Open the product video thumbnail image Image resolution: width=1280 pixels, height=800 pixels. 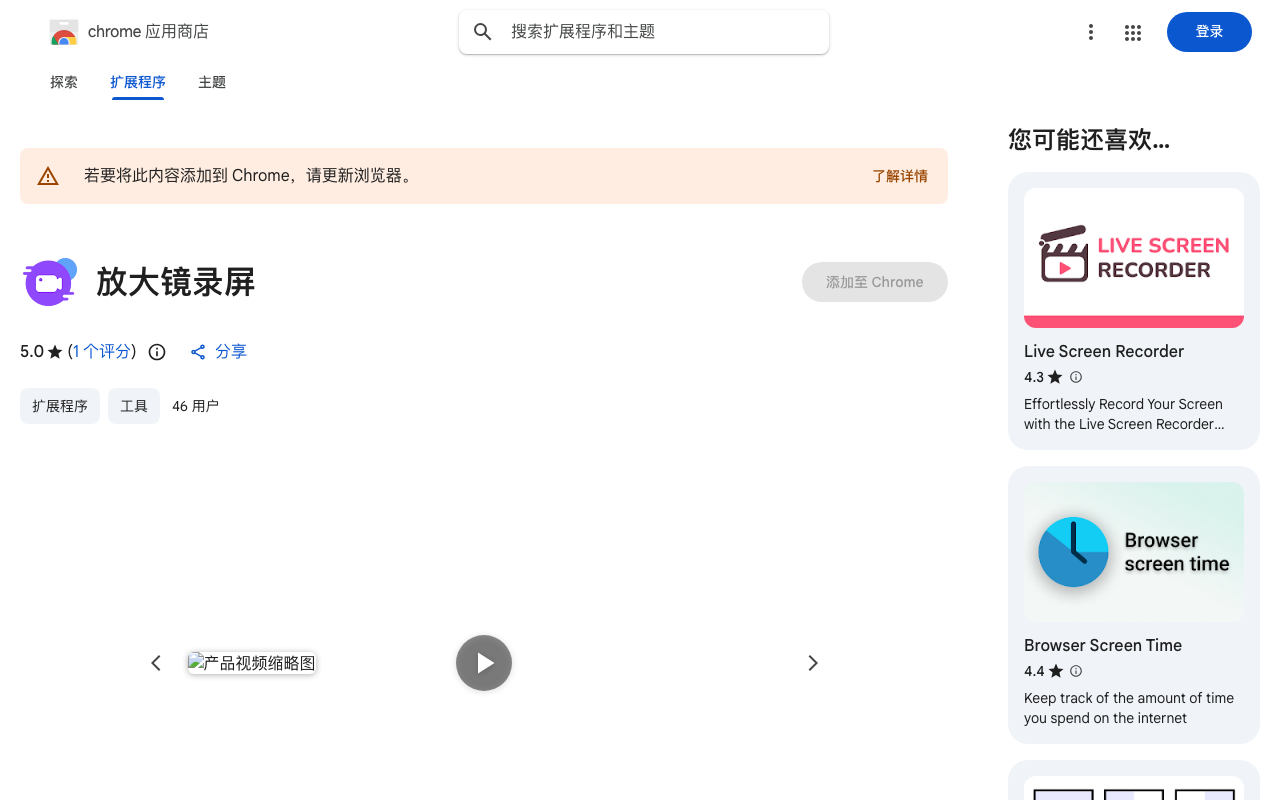pos(252,663)
